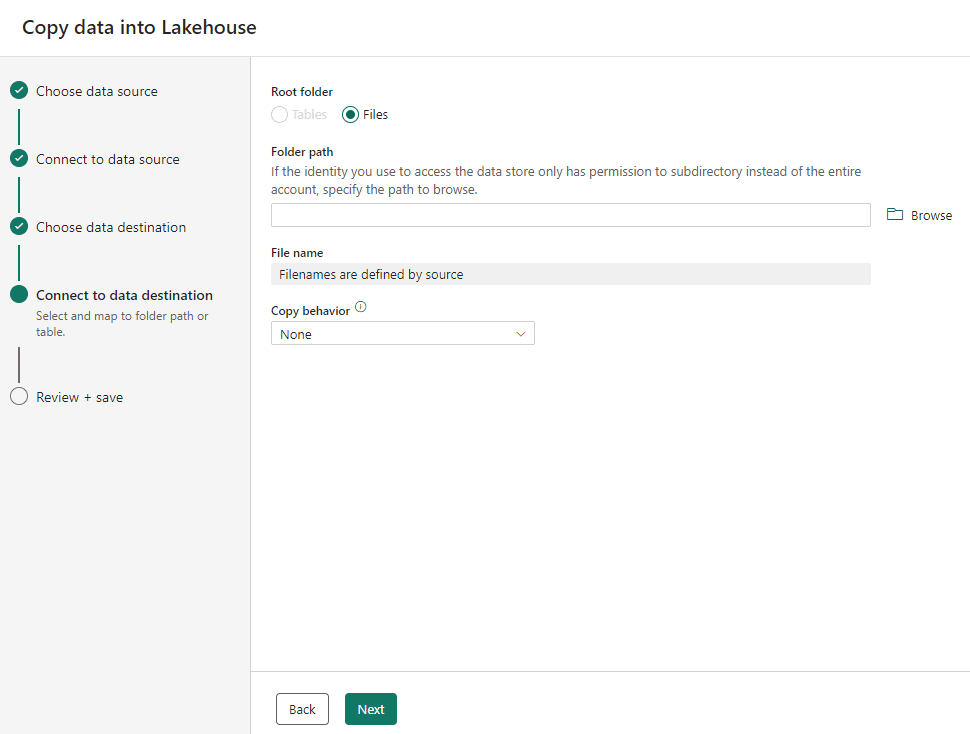Click the 'Select and map to folder path' description

coord(122,323)
